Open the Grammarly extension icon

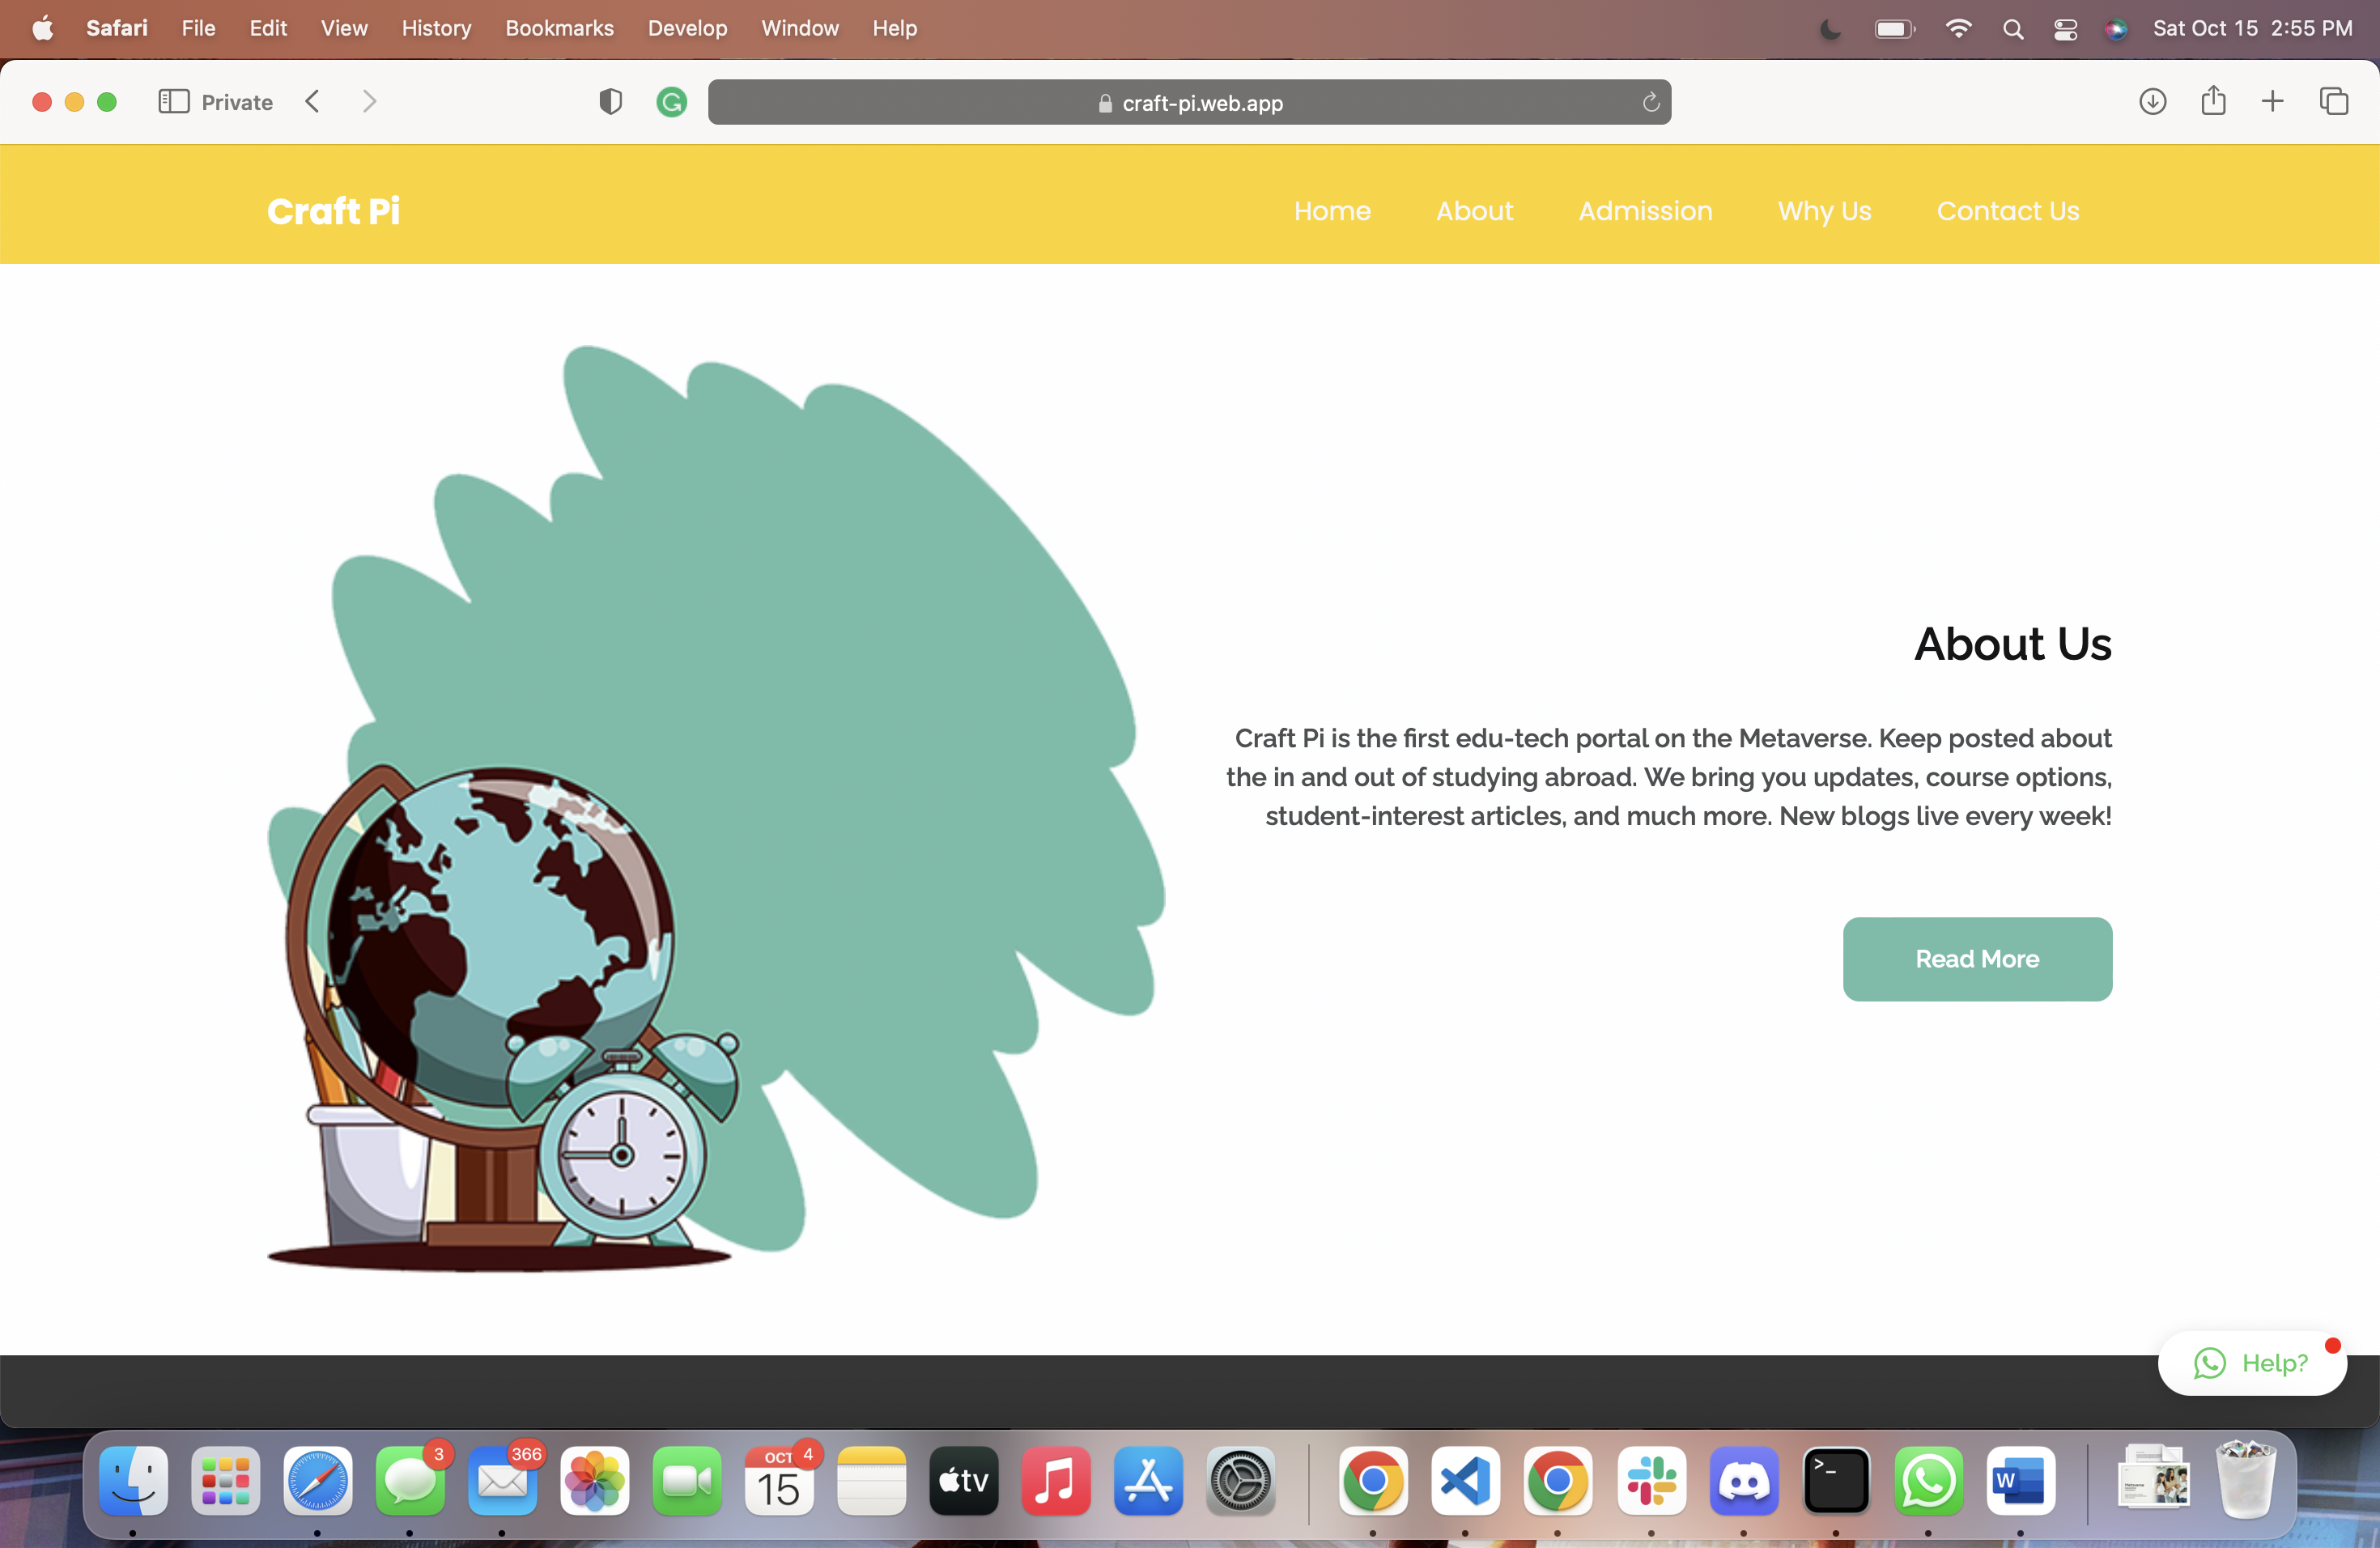(671, 102)
